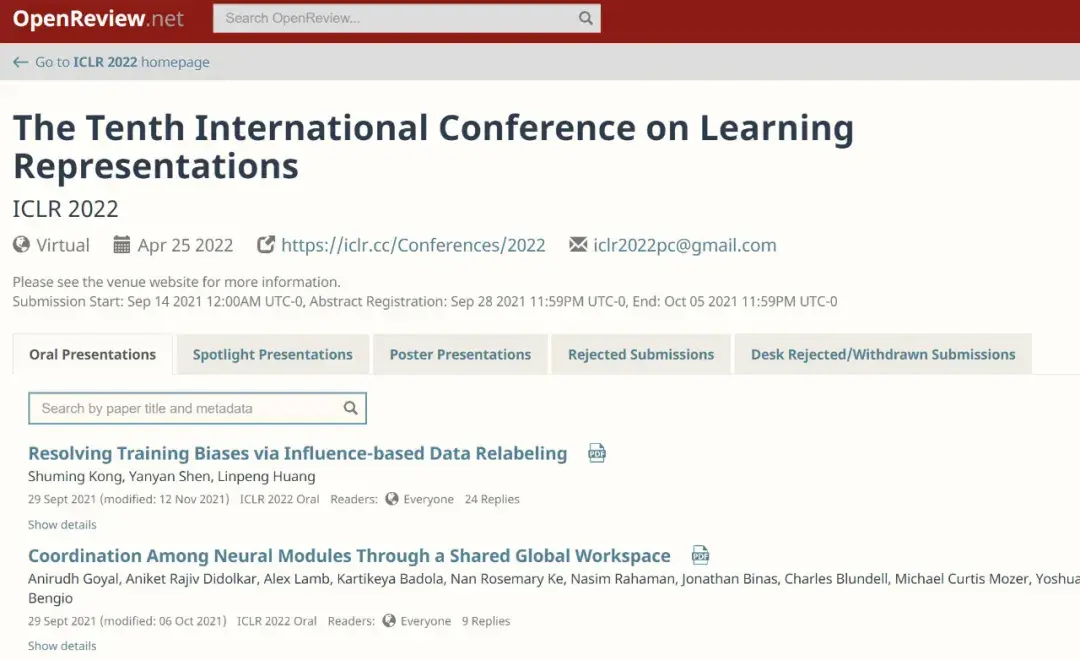The height and width of the screenshot is (660, 1080).
Task: Click the back arrow to ICLR 2022 homepage
Action: coord(20,62)
